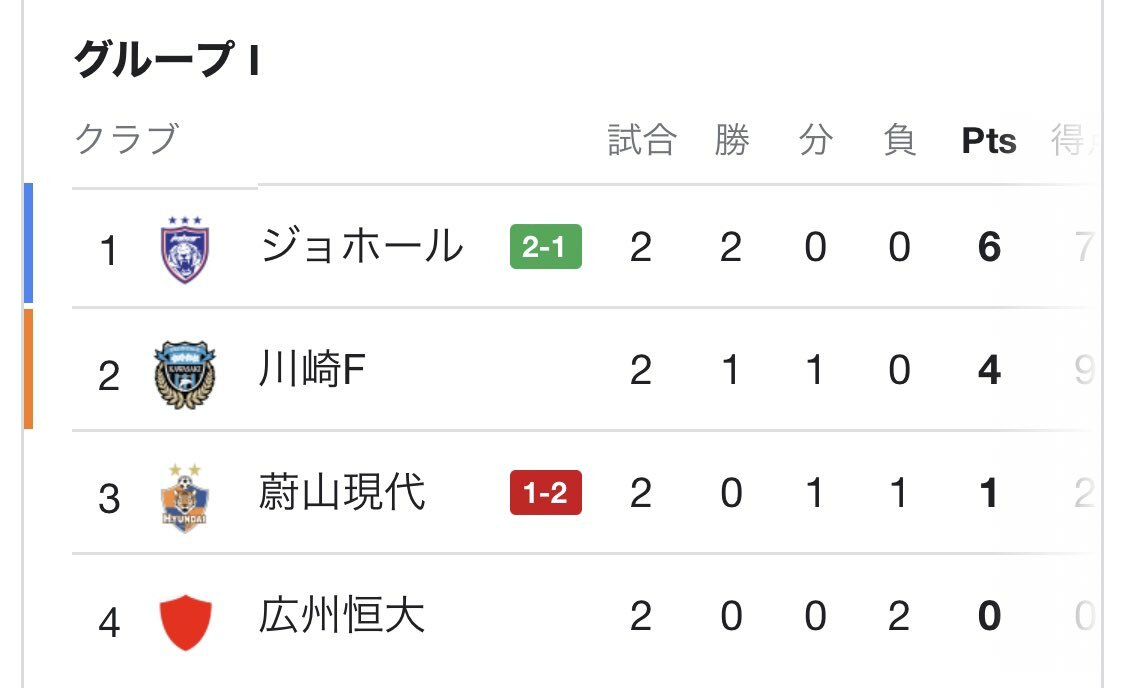Click the 分 column header

815,140
